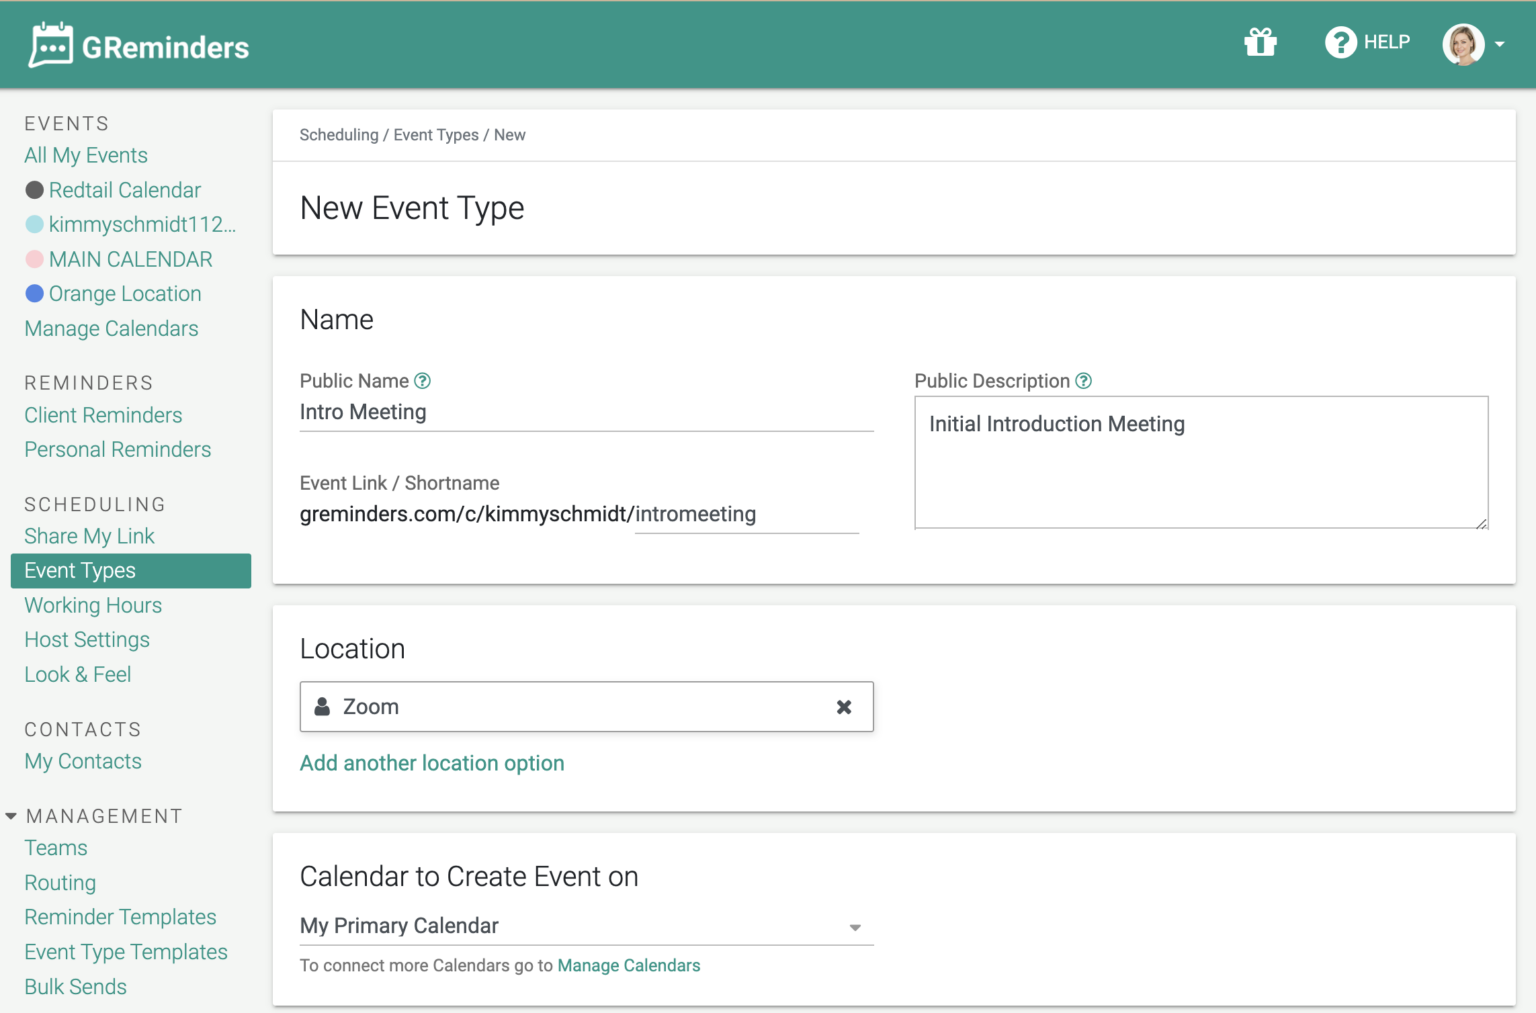Screen dimensions: 1536x1013
Task: Collapse the MANAGEMENT section triangle
Action: click(10, 815)
